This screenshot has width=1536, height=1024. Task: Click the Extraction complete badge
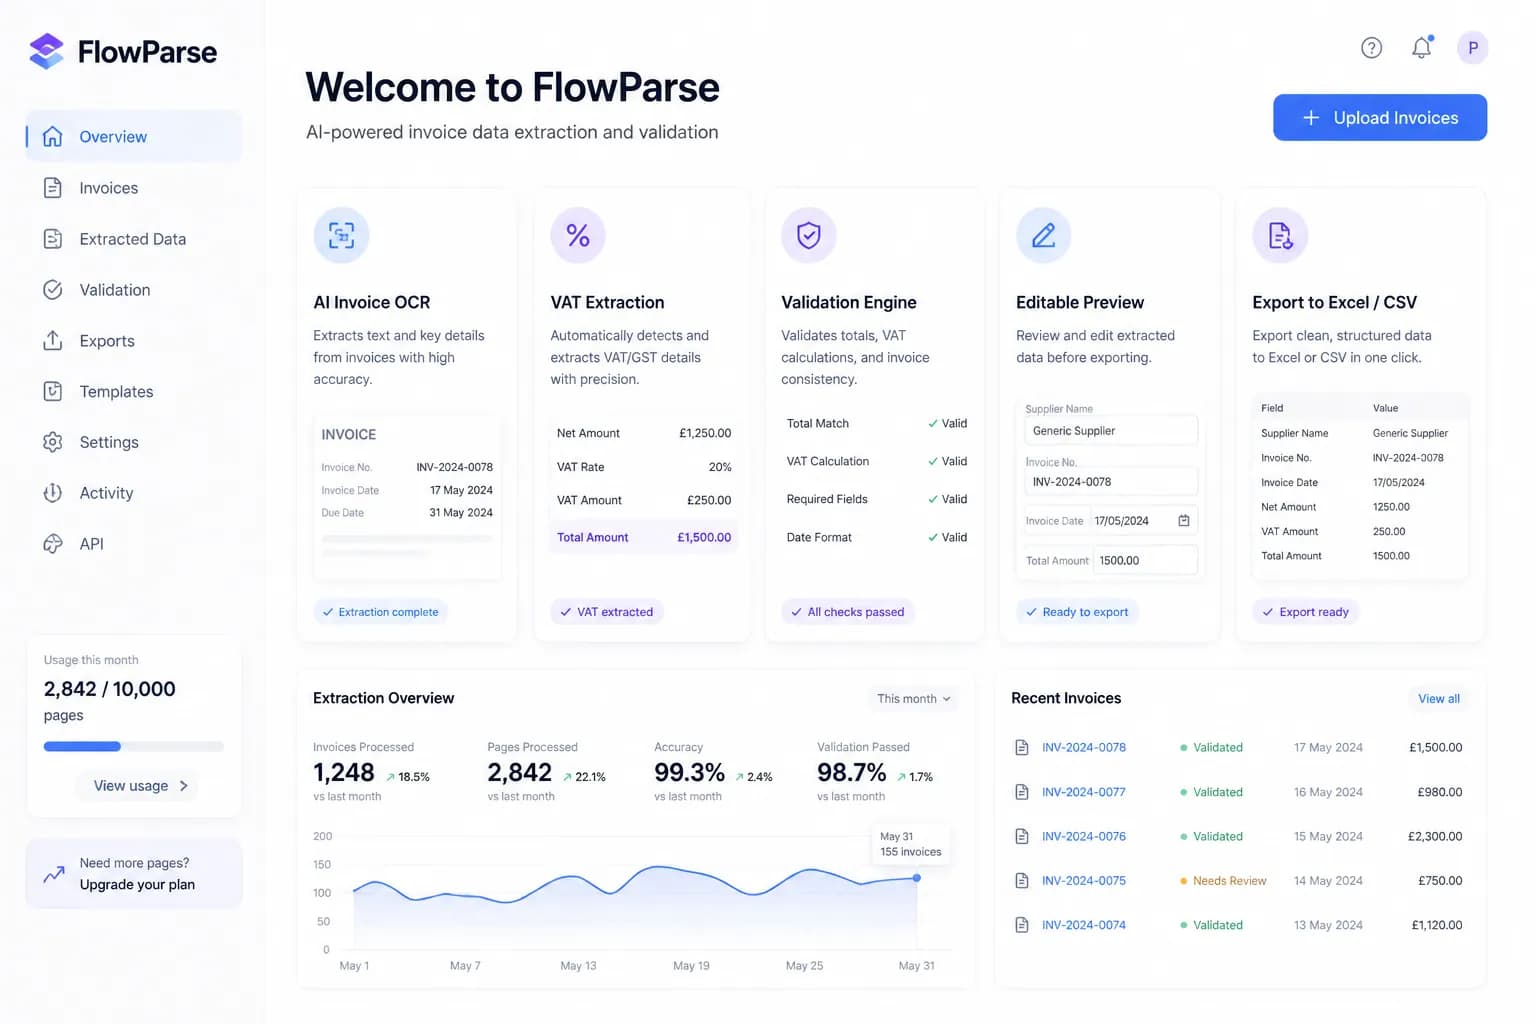point(381,612)
